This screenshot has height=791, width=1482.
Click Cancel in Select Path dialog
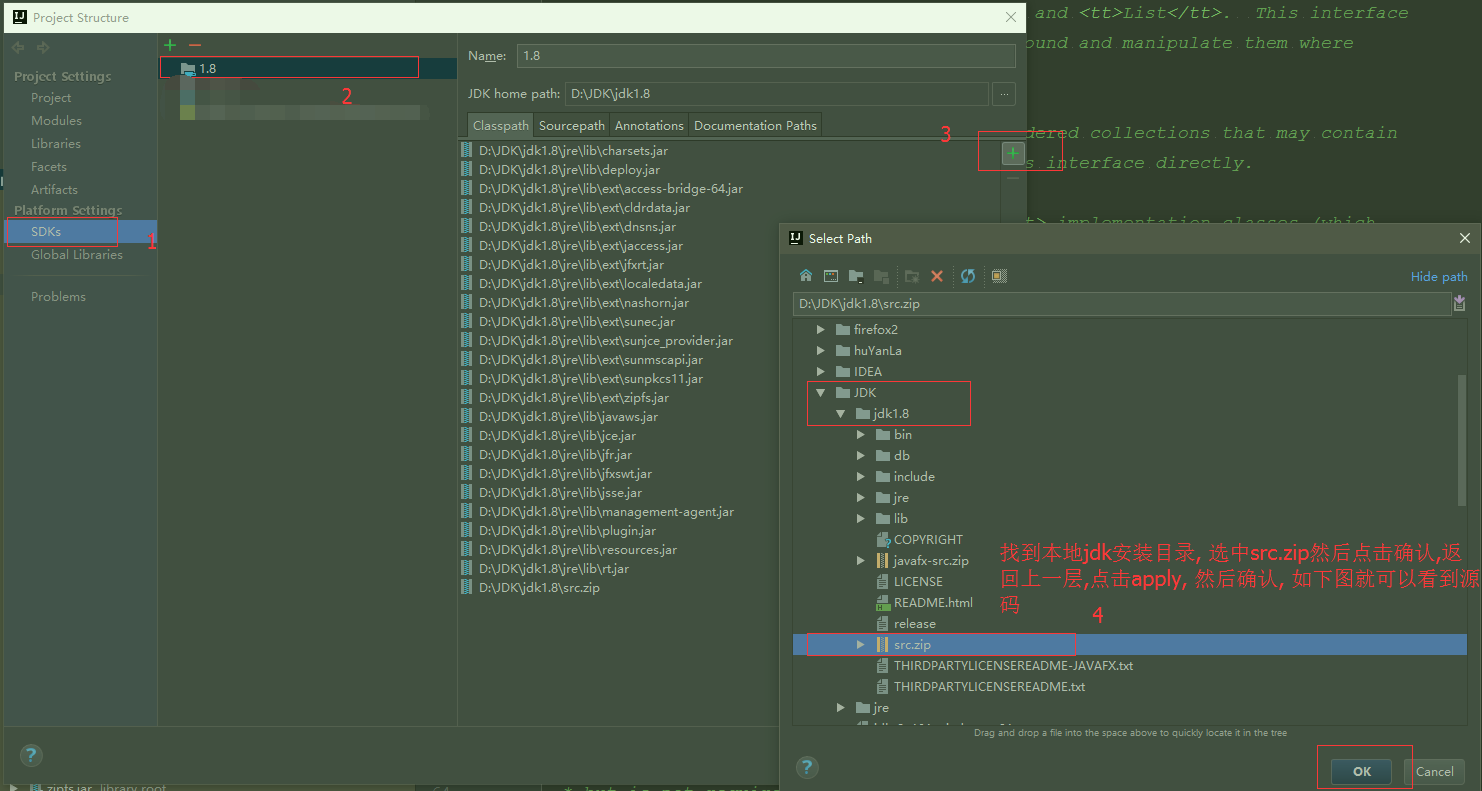click(1435, 771)
